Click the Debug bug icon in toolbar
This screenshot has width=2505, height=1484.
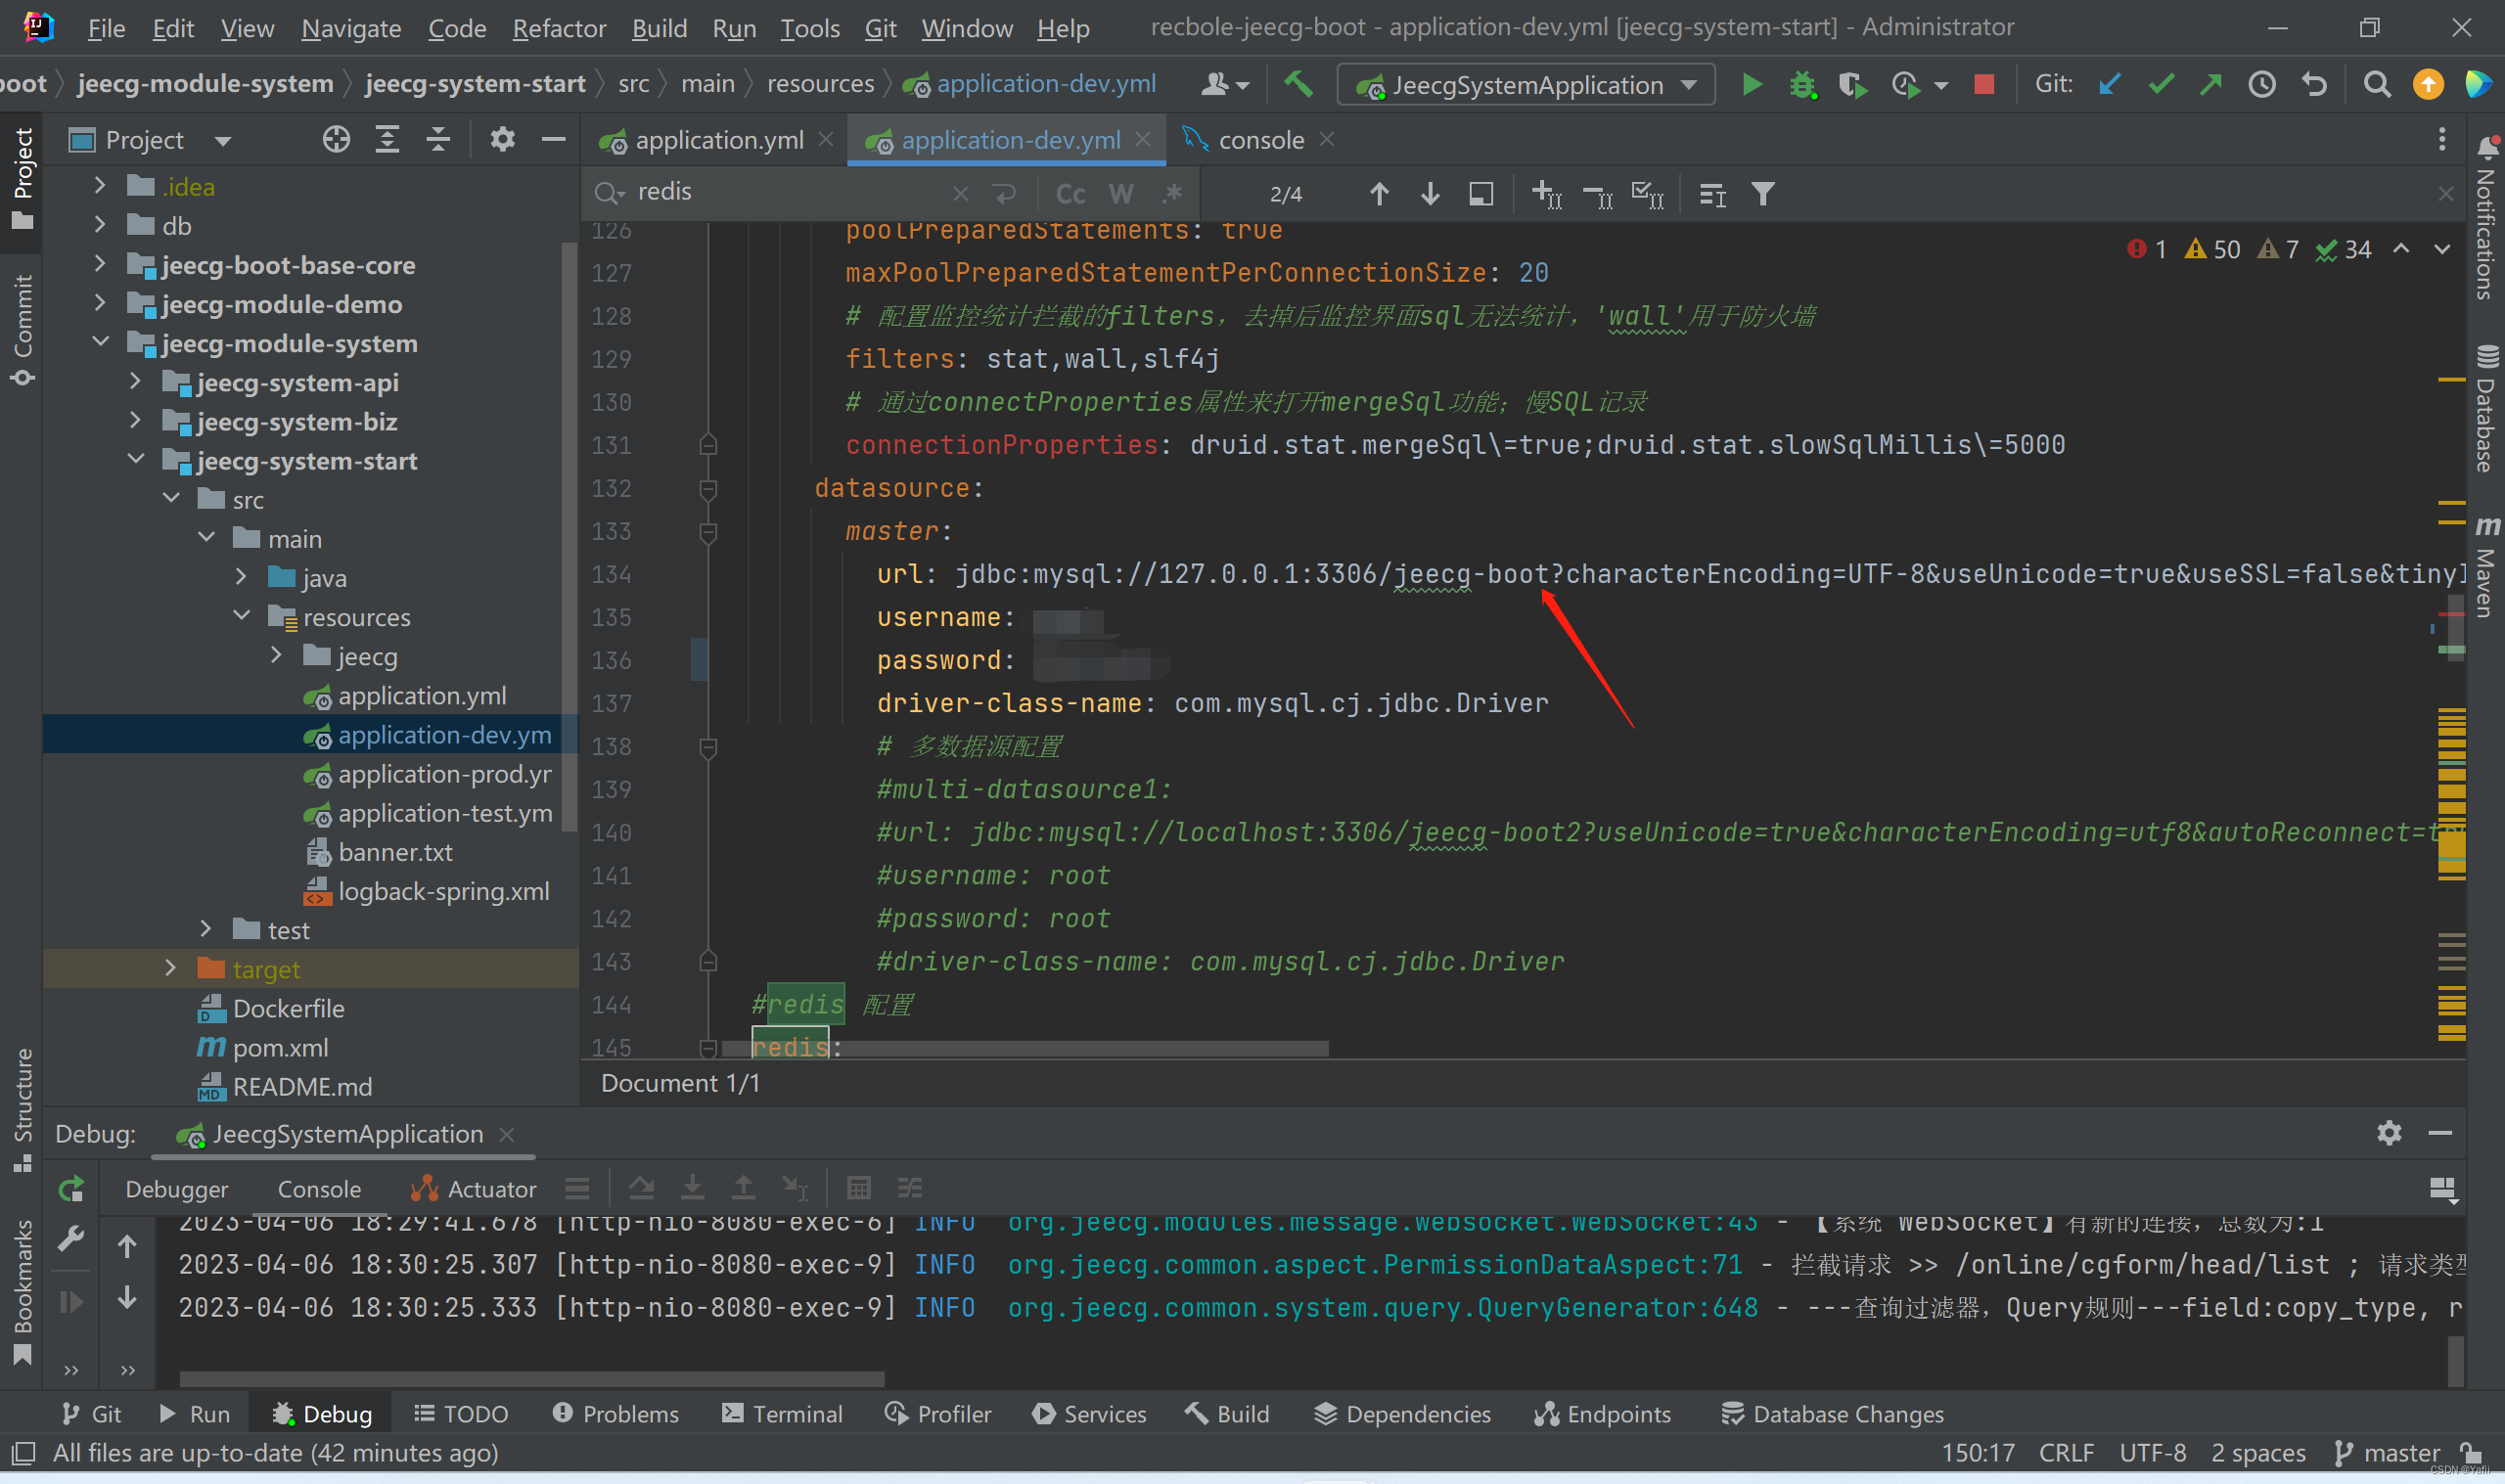pos(1802,85)
